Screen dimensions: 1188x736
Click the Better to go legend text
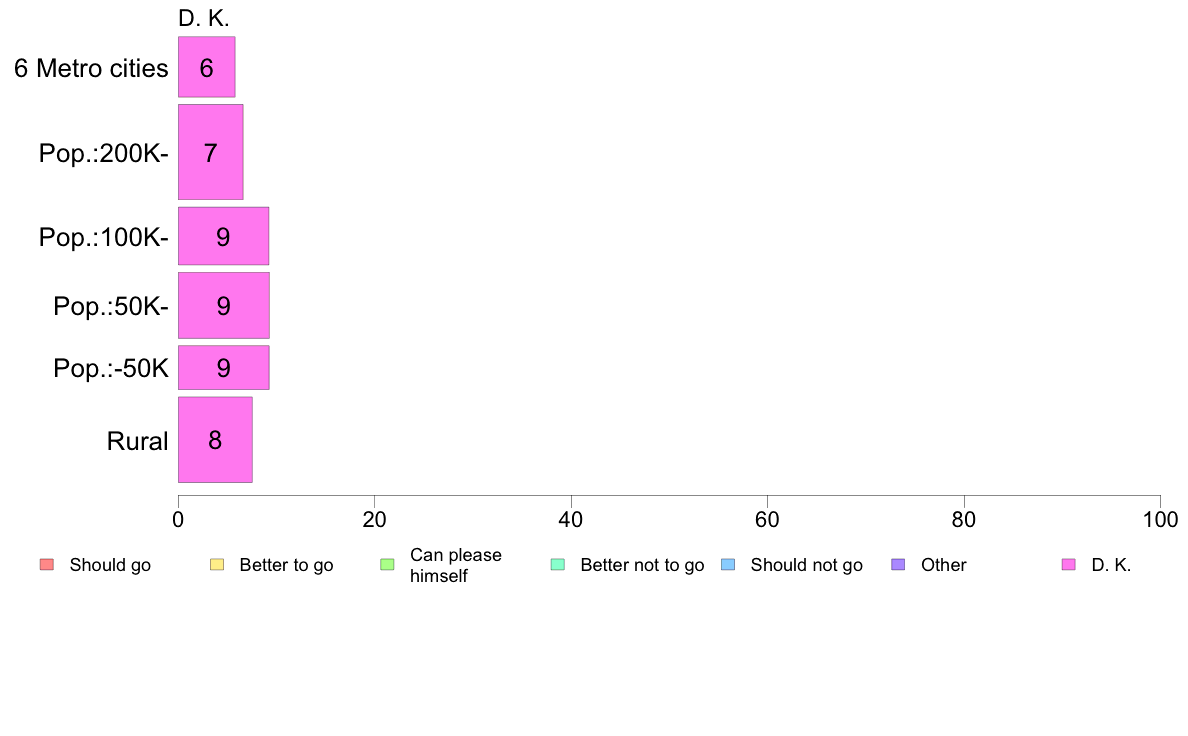tap(286, 565)
